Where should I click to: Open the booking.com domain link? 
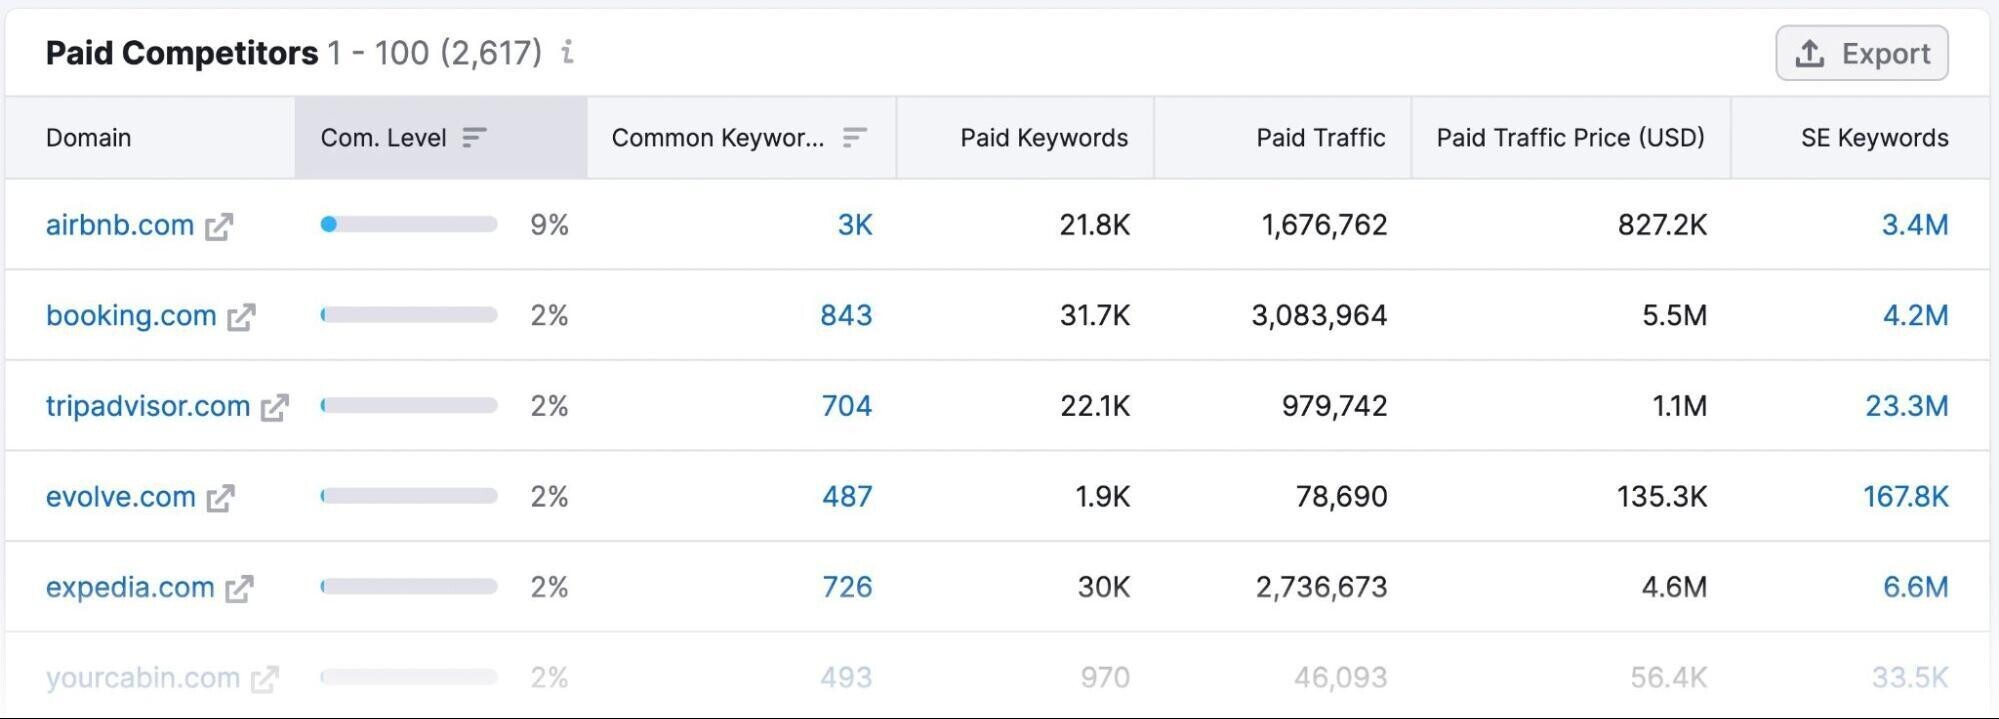pyautogui.click(x=131, y=316)
